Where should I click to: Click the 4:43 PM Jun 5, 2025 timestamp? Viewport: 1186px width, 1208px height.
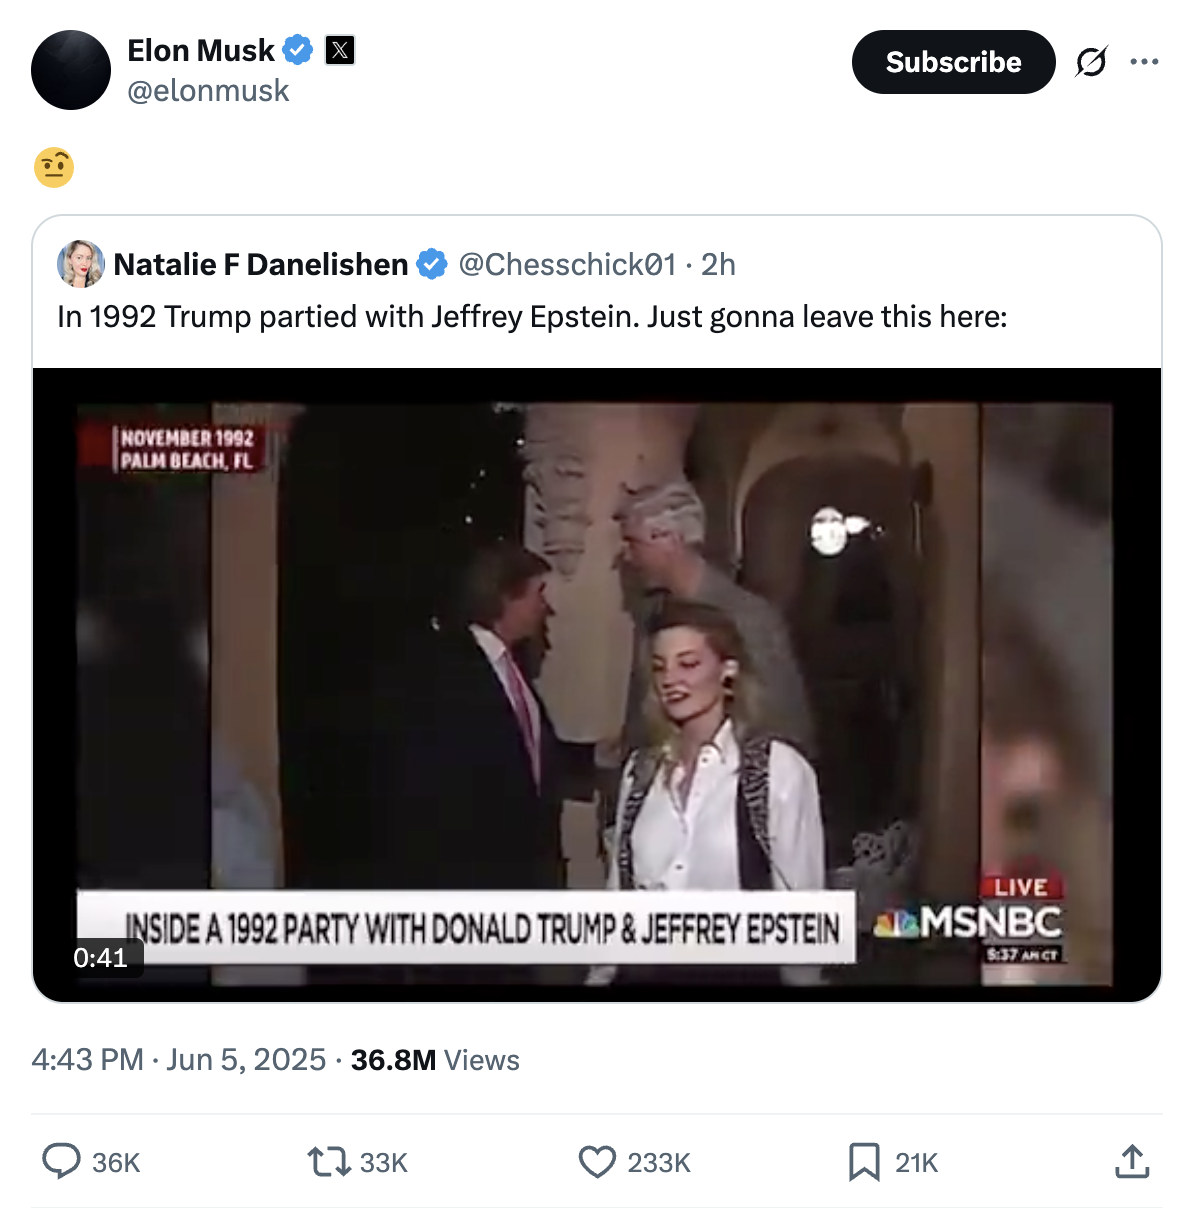click(x=179, y=1059)
